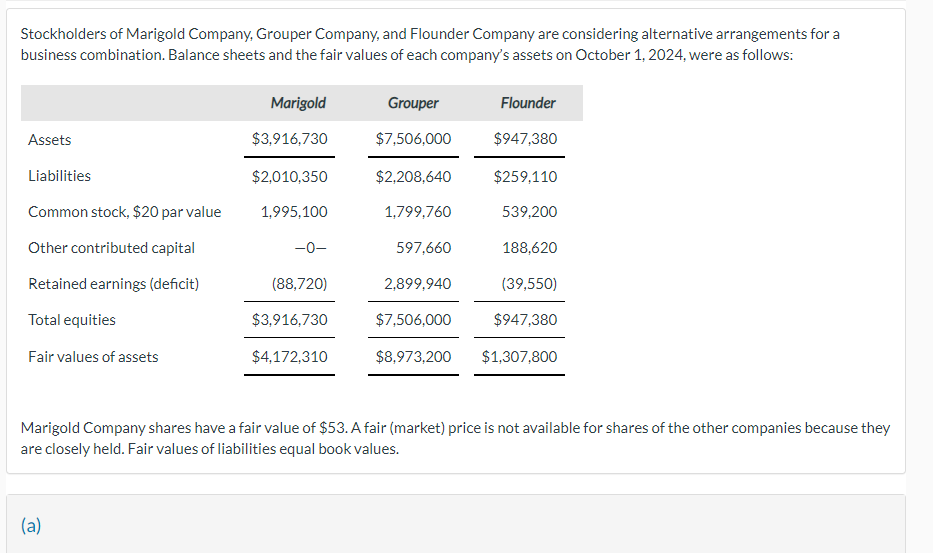Click Grouper retained earnings 2,899,940
The image size is (933, 553).
[417, 284]
